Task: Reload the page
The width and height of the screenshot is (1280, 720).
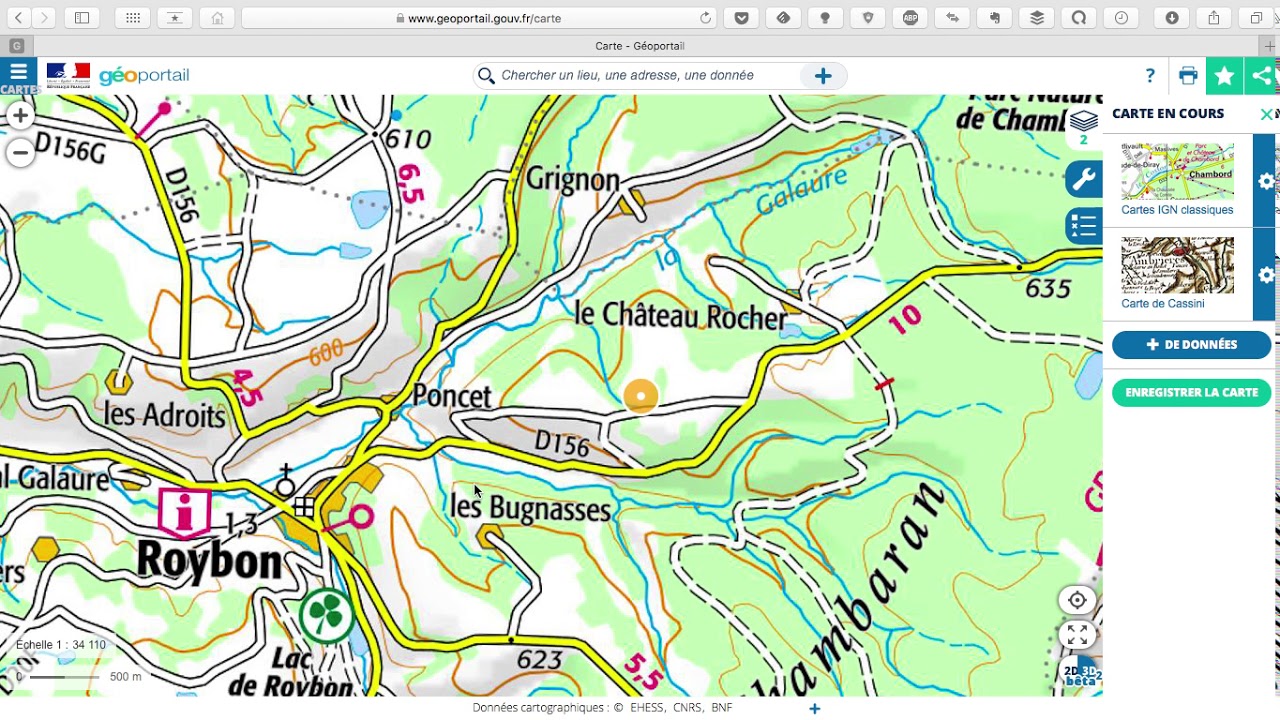Action: 705,18
